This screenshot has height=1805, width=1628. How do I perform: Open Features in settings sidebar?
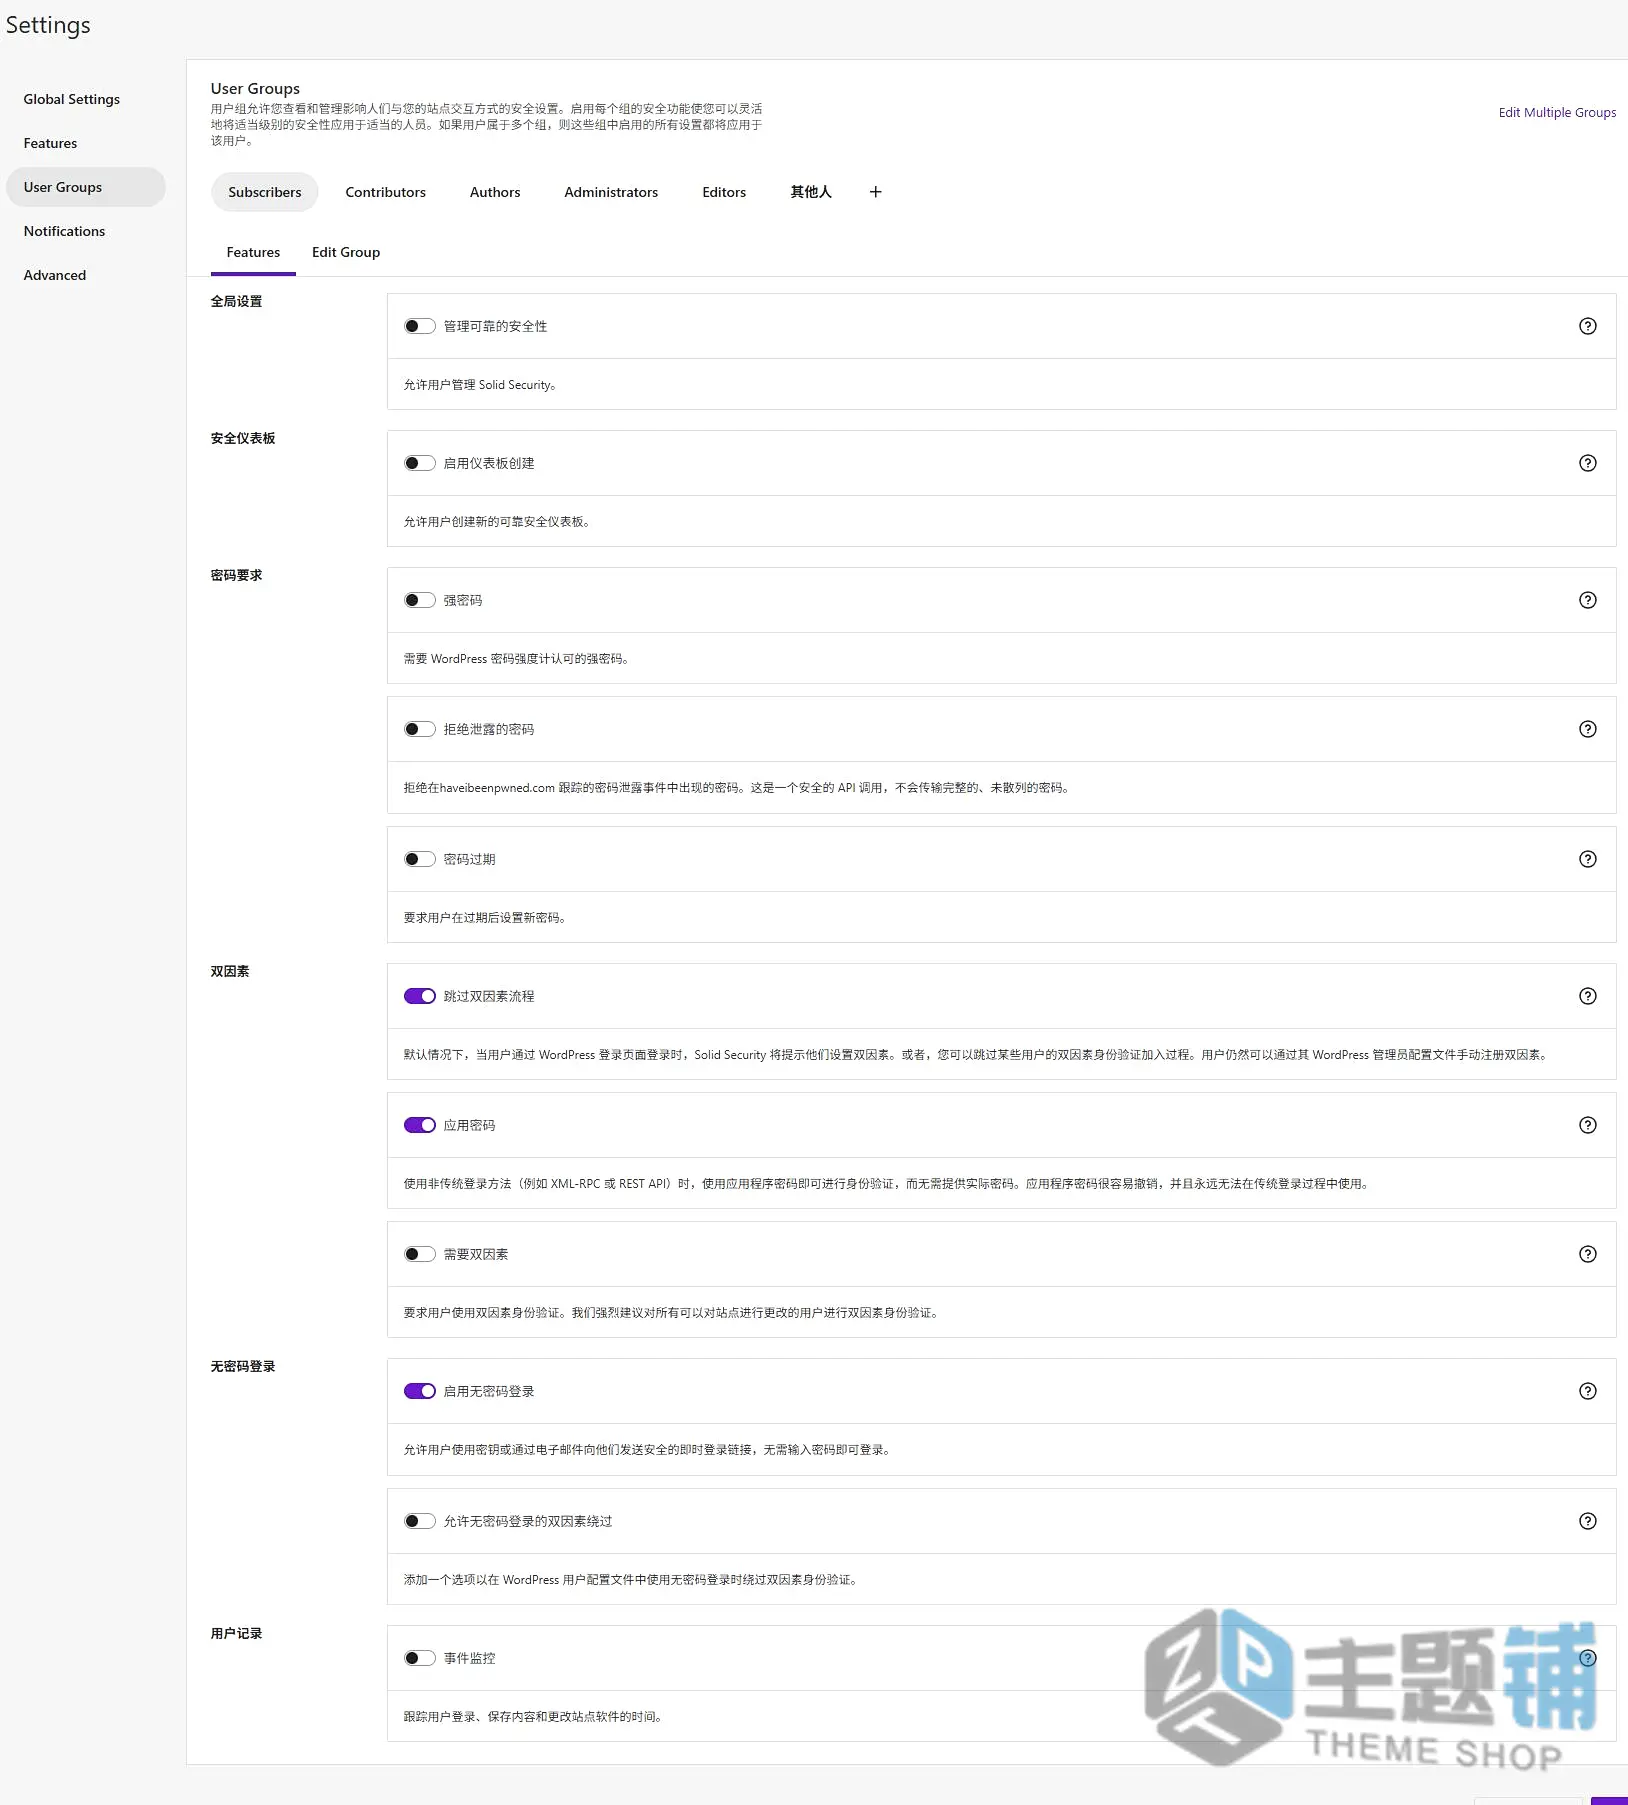50,143
